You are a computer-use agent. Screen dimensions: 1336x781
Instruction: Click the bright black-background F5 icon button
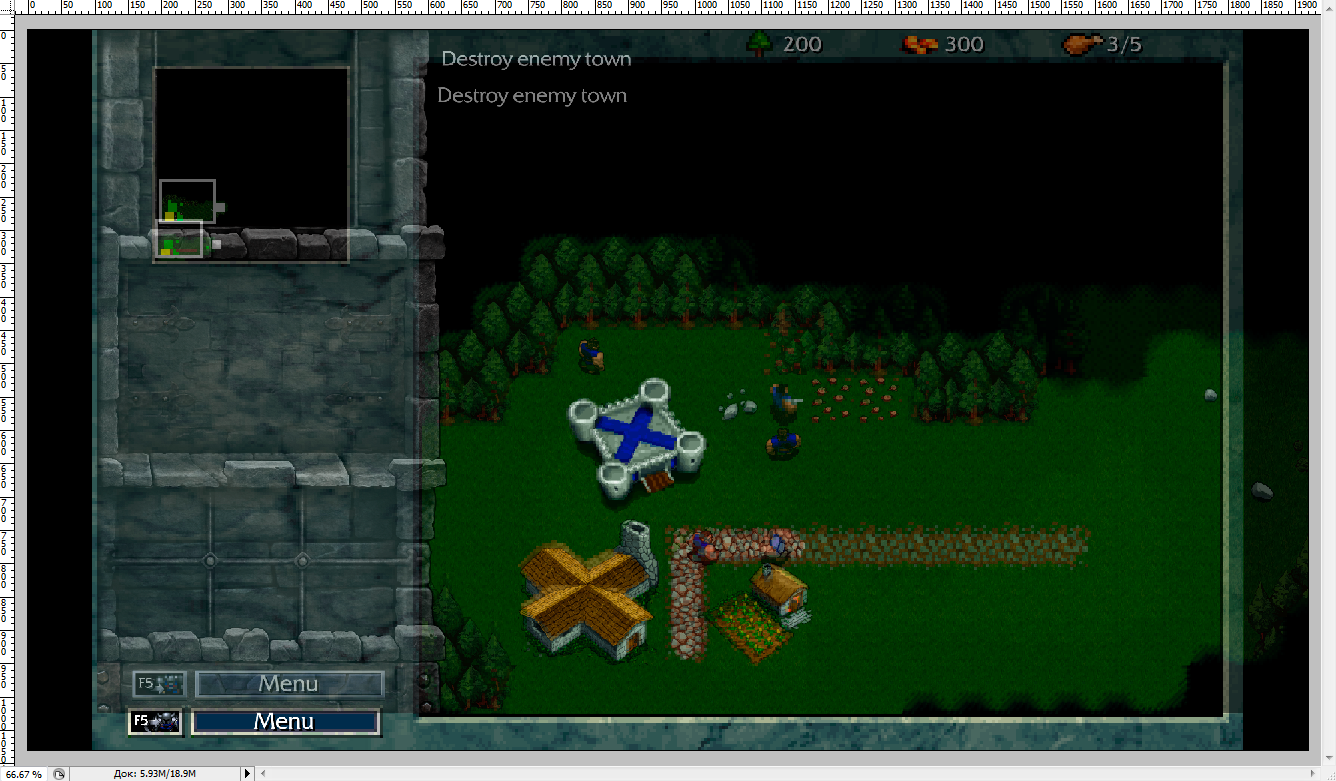tap(155, 721)
